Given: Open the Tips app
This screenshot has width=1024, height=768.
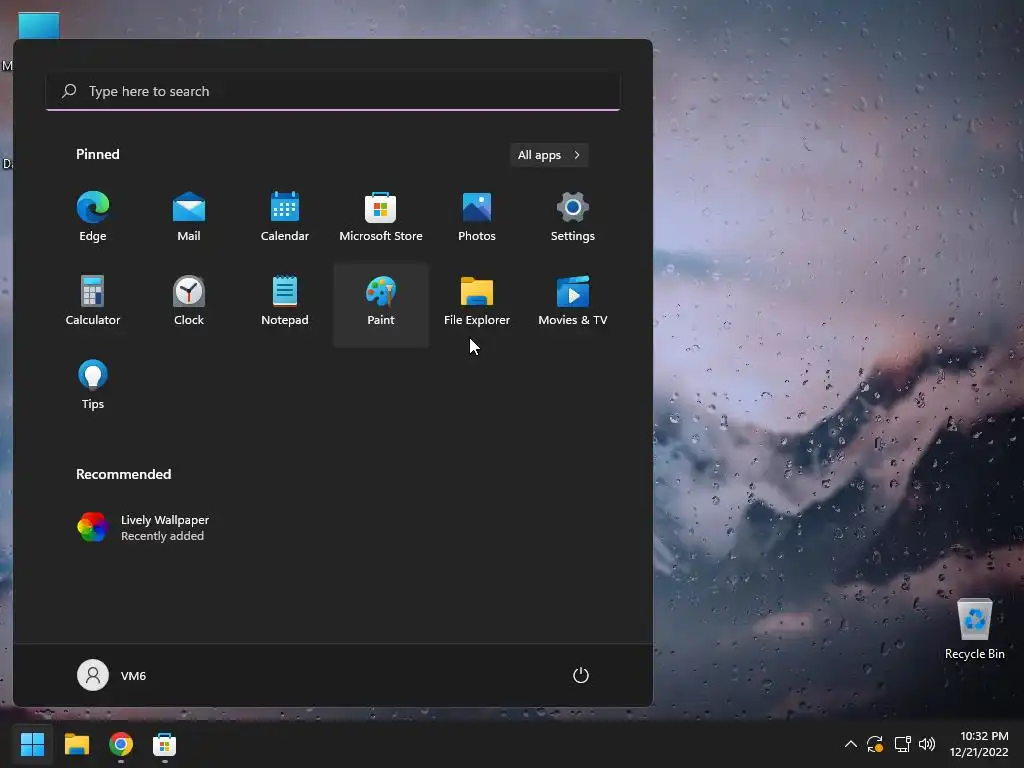Looking at the screenshot, I should [93, 385].
